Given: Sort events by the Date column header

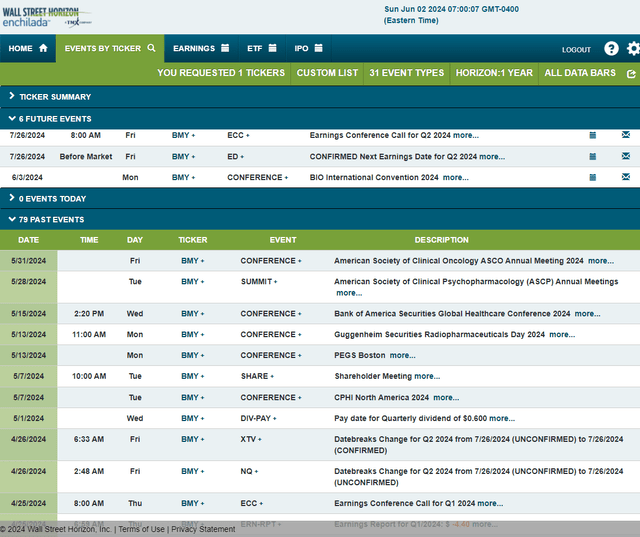Looking at the screenshot, I should pyautogui.click(x=29, y=240).
